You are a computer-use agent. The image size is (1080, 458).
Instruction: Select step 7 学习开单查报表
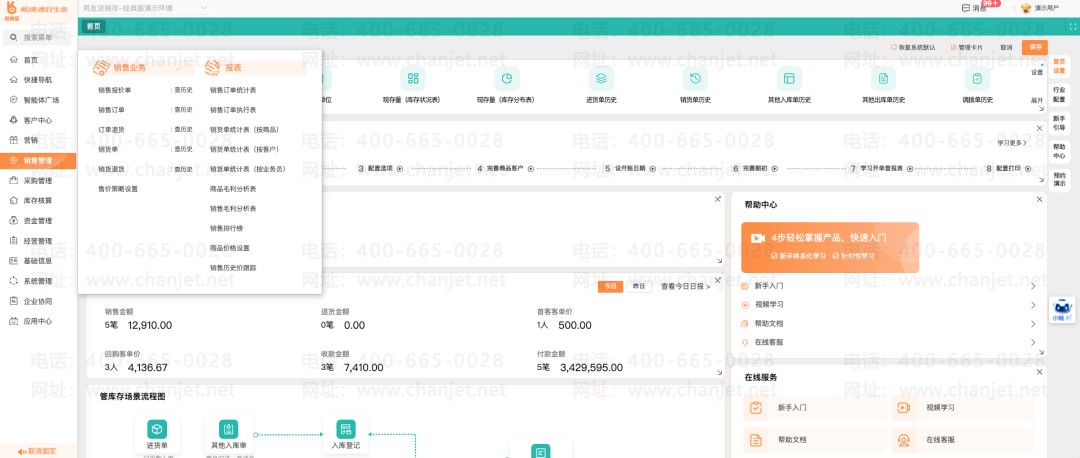pyautogui.click(x=881, y=169)
